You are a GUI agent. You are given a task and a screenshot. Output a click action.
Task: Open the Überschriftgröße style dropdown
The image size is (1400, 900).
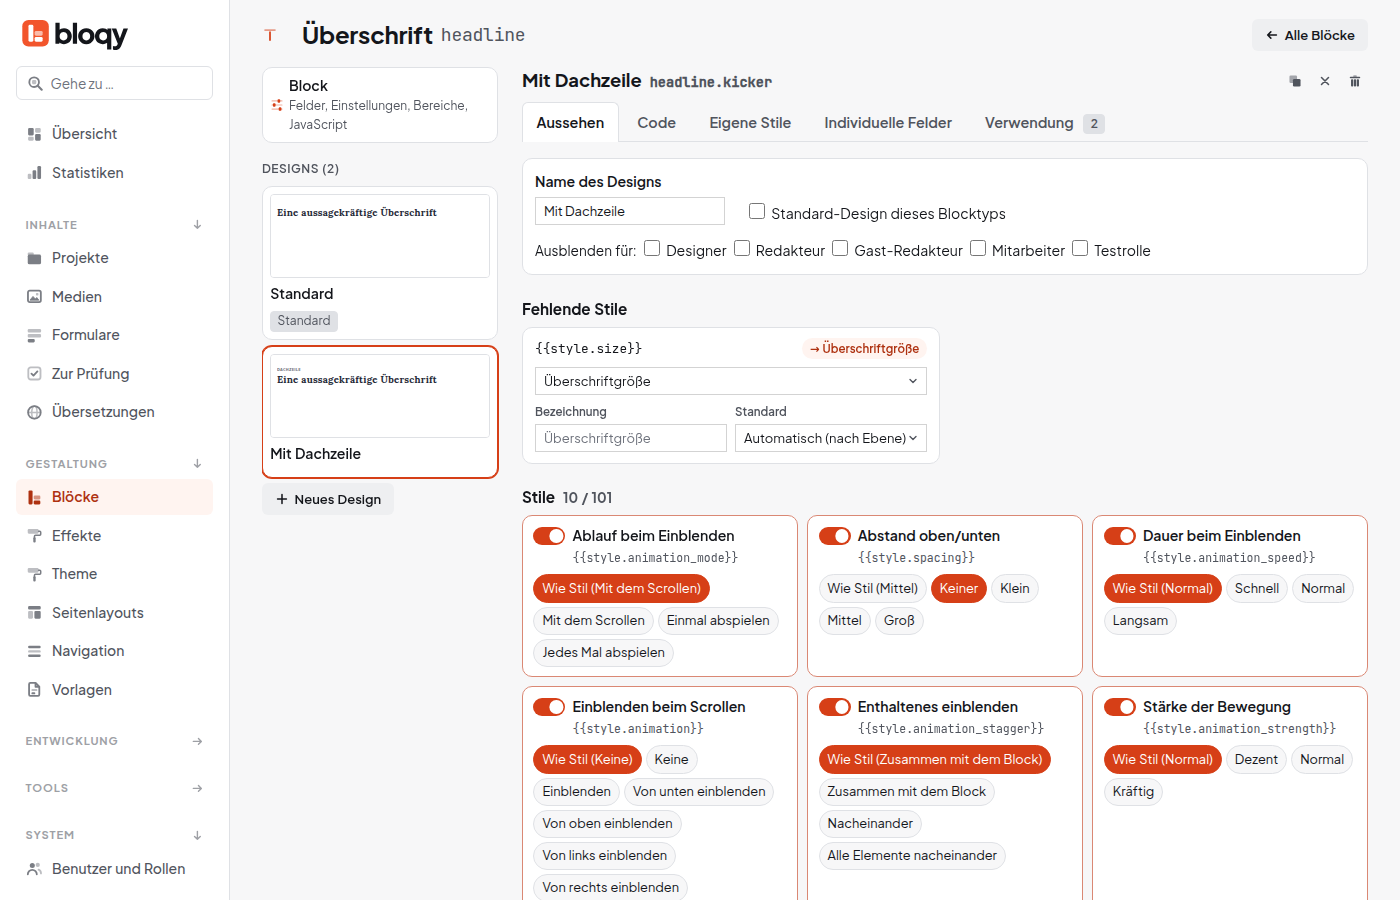coord(731,381)
